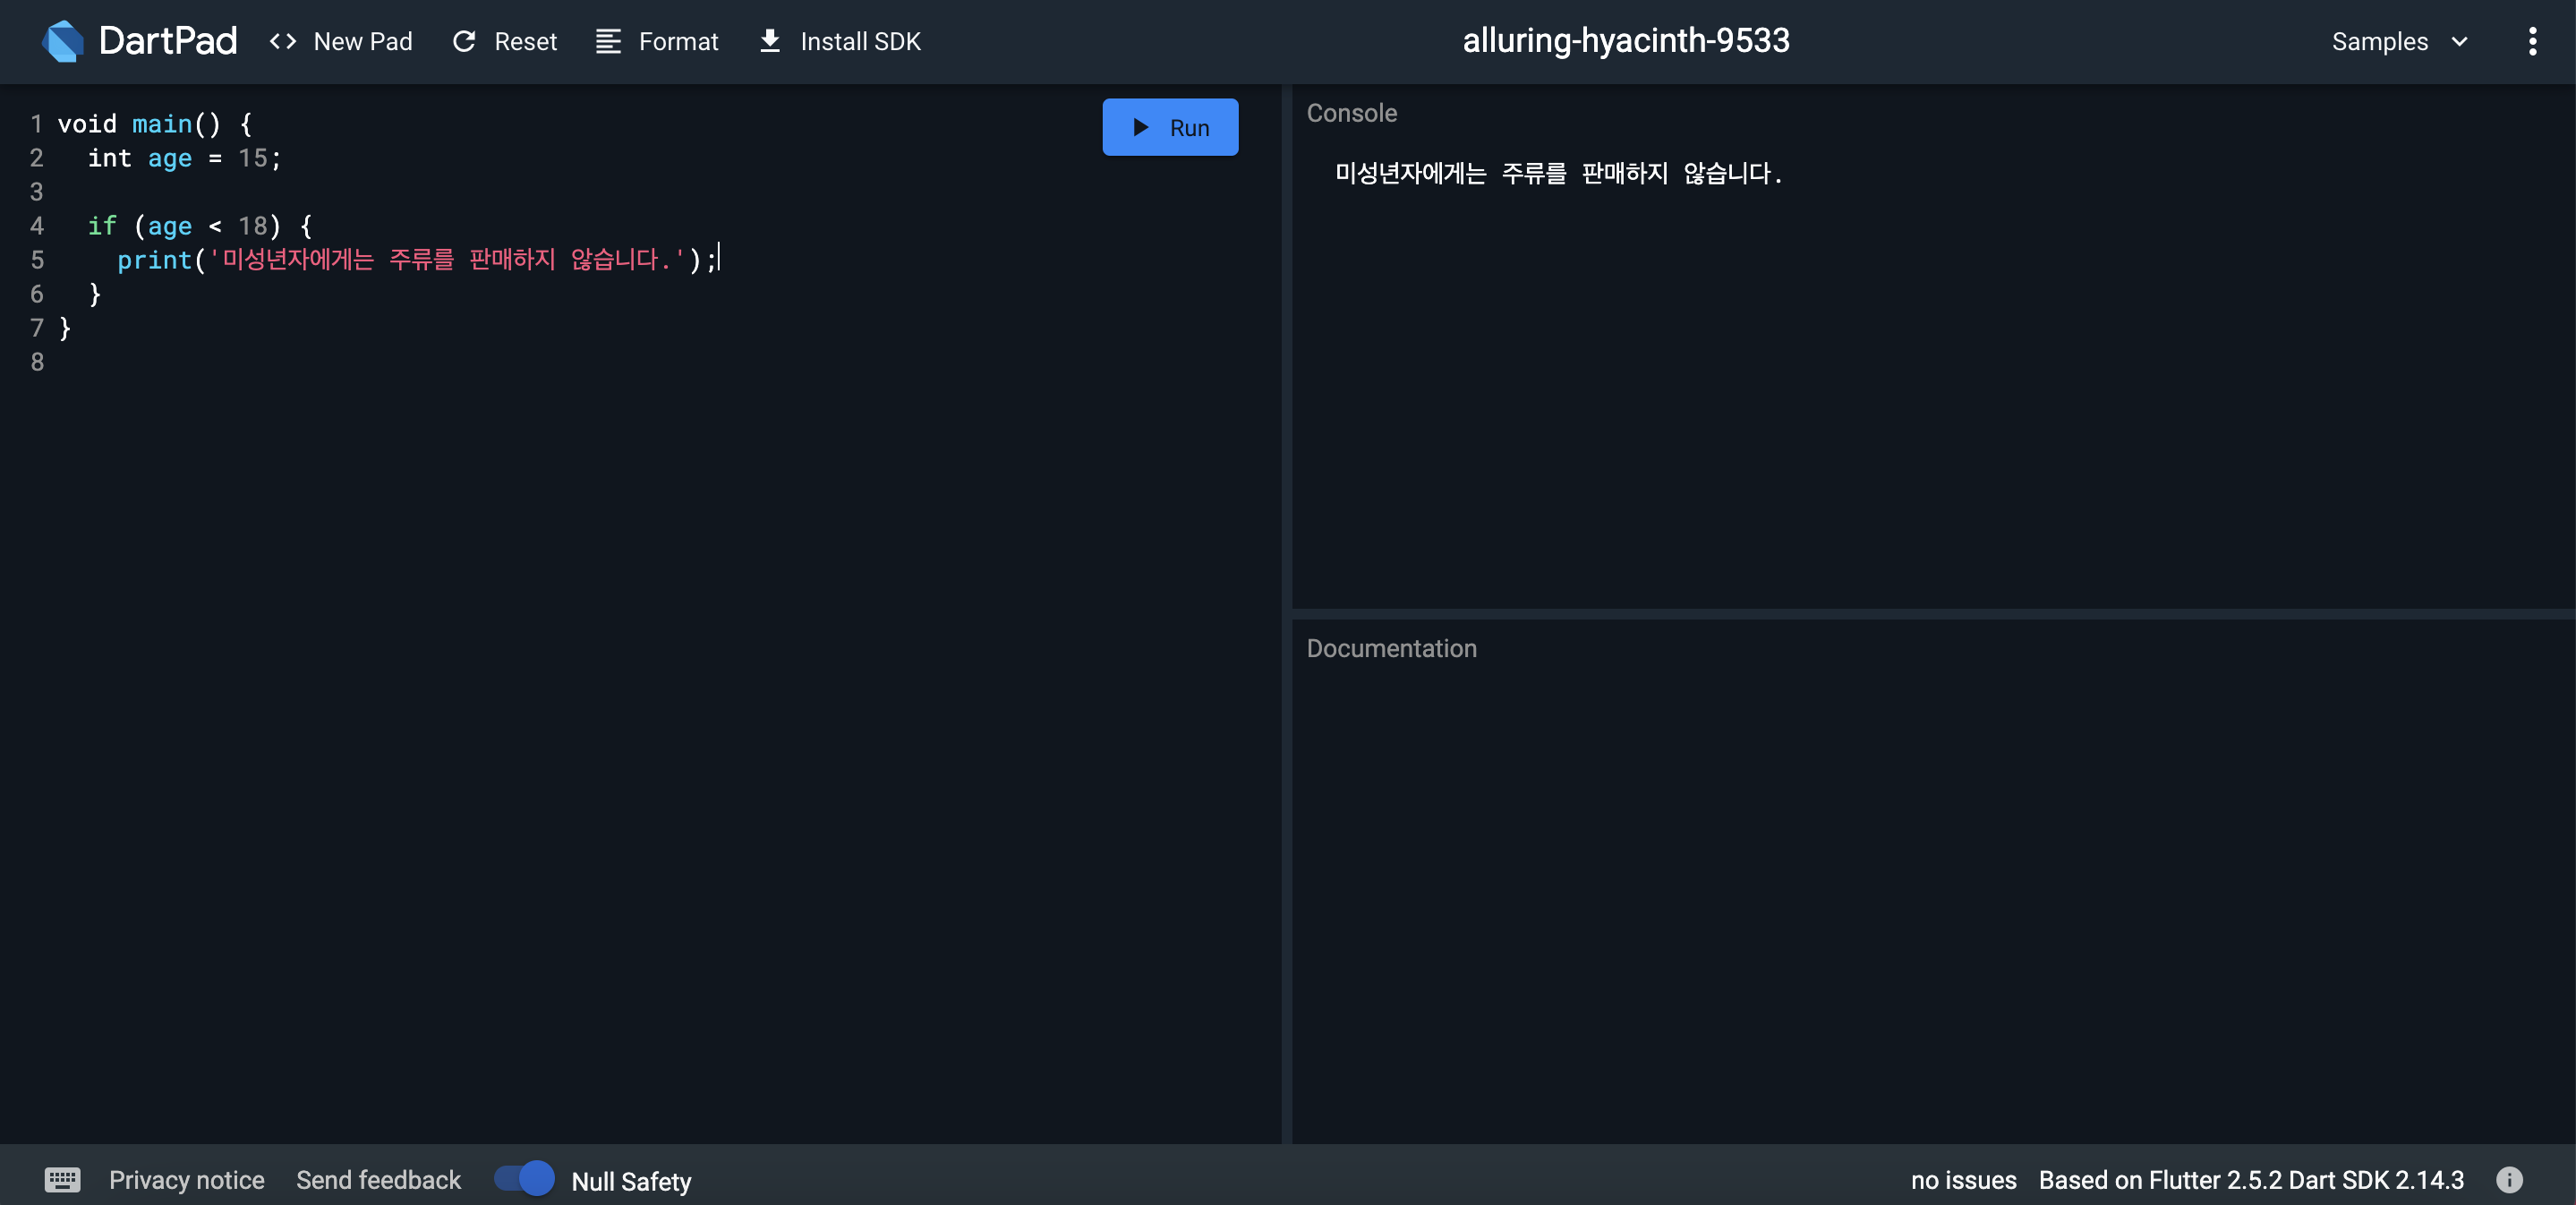Click the DartPad logo icon
This screenshot has width=2576, height=1205.
63,41
